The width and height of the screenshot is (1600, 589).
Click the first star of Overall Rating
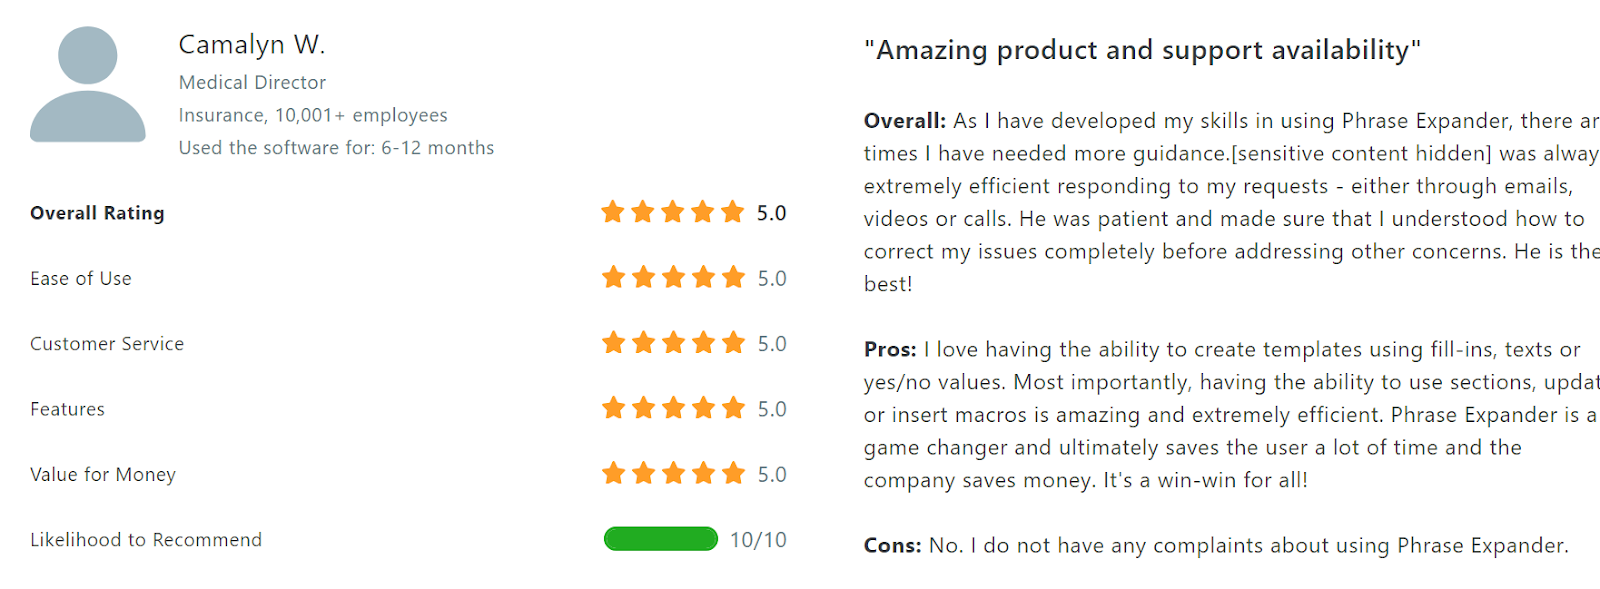[613, 212]
